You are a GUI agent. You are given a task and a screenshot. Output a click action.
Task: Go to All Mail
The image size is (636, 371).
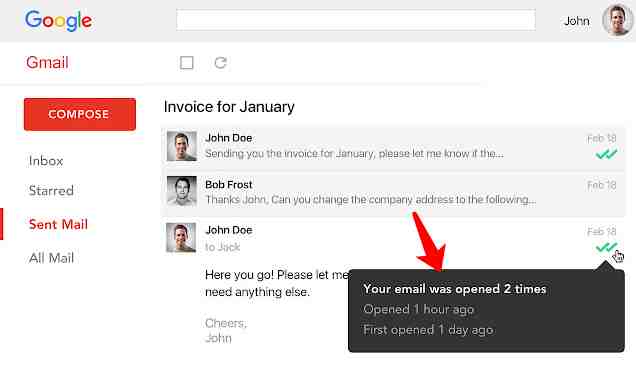(x=51, y=258)
